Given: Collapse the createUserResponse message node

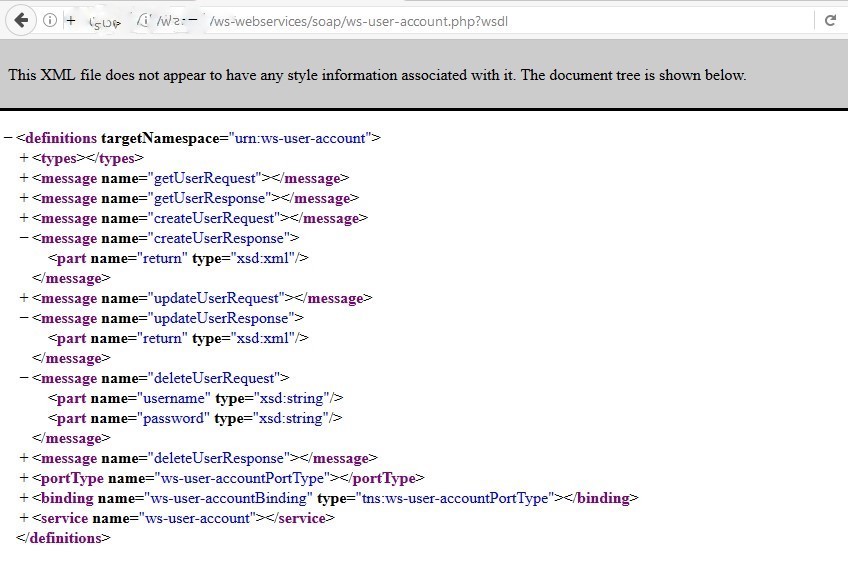Looking at the screenshot, I should (x=24, y=239).
